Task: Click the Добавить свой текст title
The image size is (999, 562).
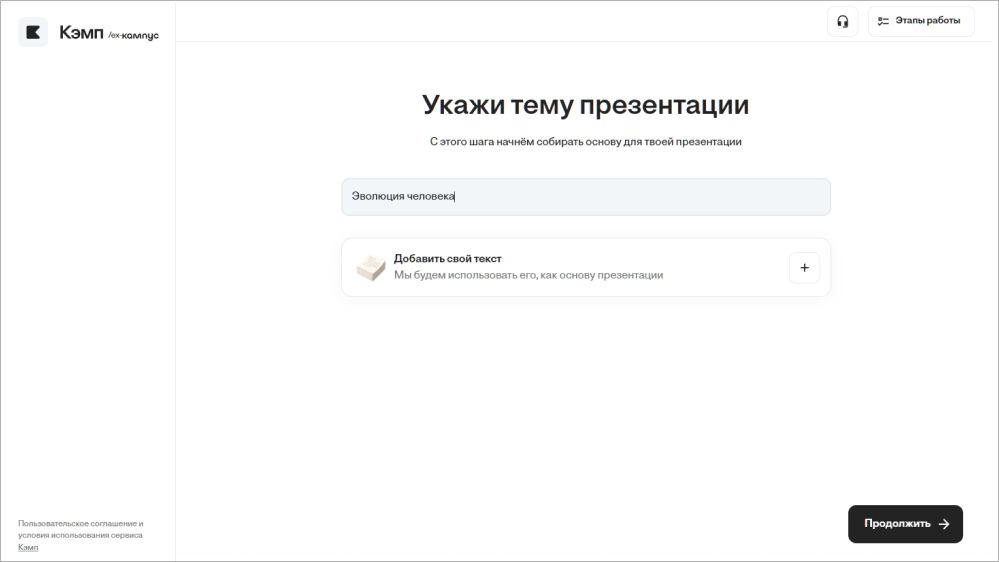Action: tap(447, 259)
